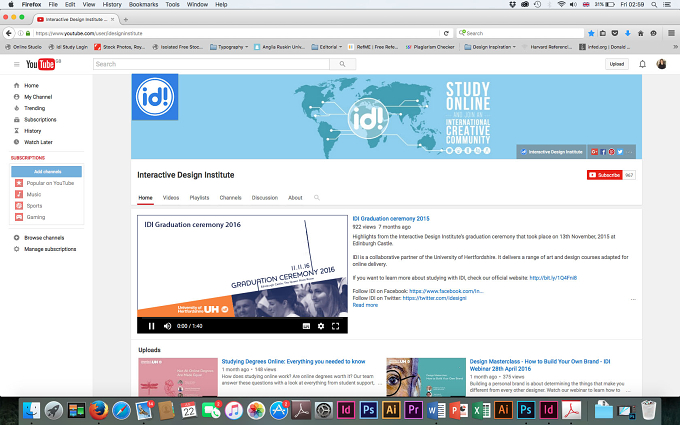The image size is (680, 425).
Task: Mute the video player volume
Action: coord(167,326)
